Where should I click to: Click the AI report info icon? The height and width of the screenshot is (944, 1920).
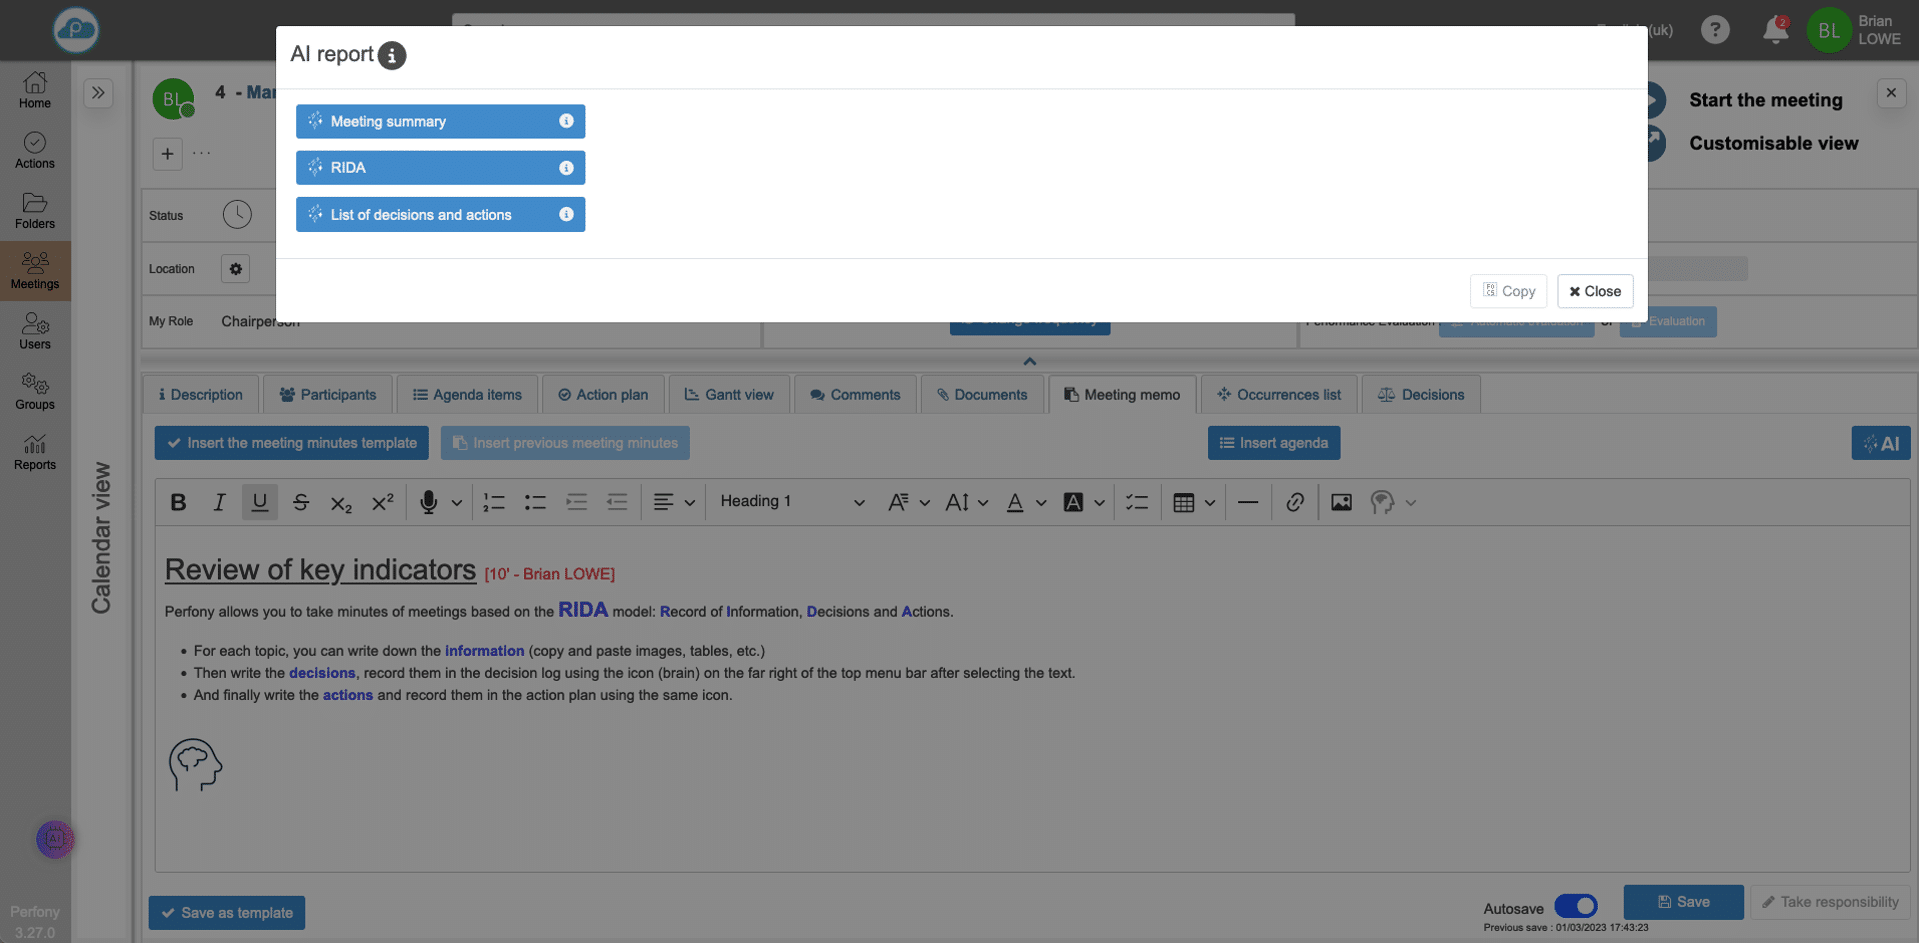[x=392, y=56]
